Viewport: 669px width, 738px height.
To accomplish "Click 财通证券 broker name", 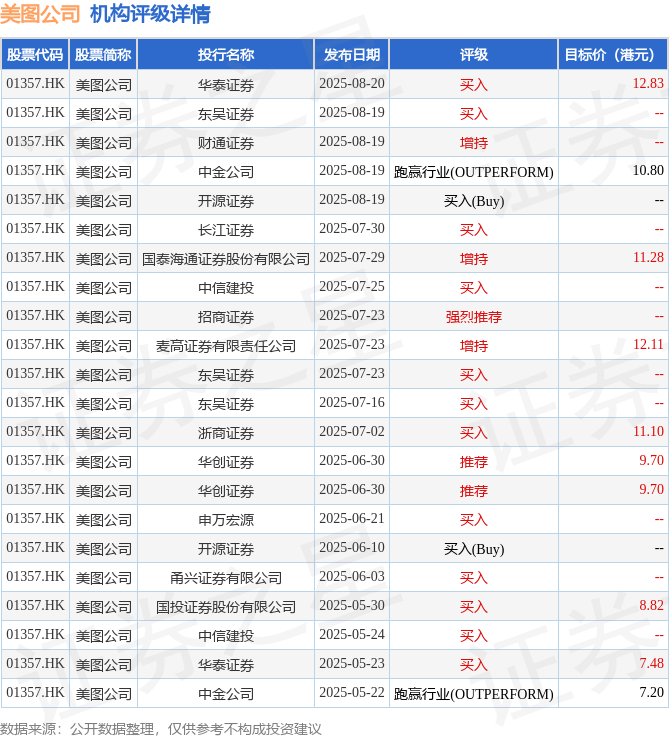I will click(226, 143).
